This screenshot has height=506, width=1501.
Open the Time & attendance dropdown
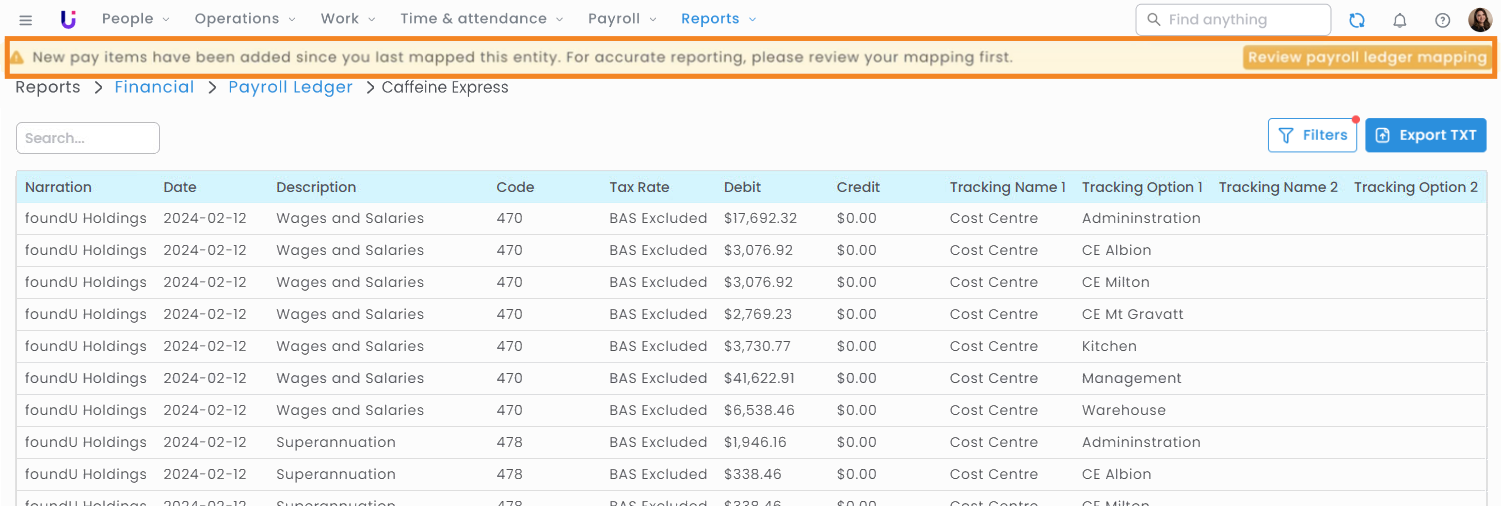click(482, 19)
